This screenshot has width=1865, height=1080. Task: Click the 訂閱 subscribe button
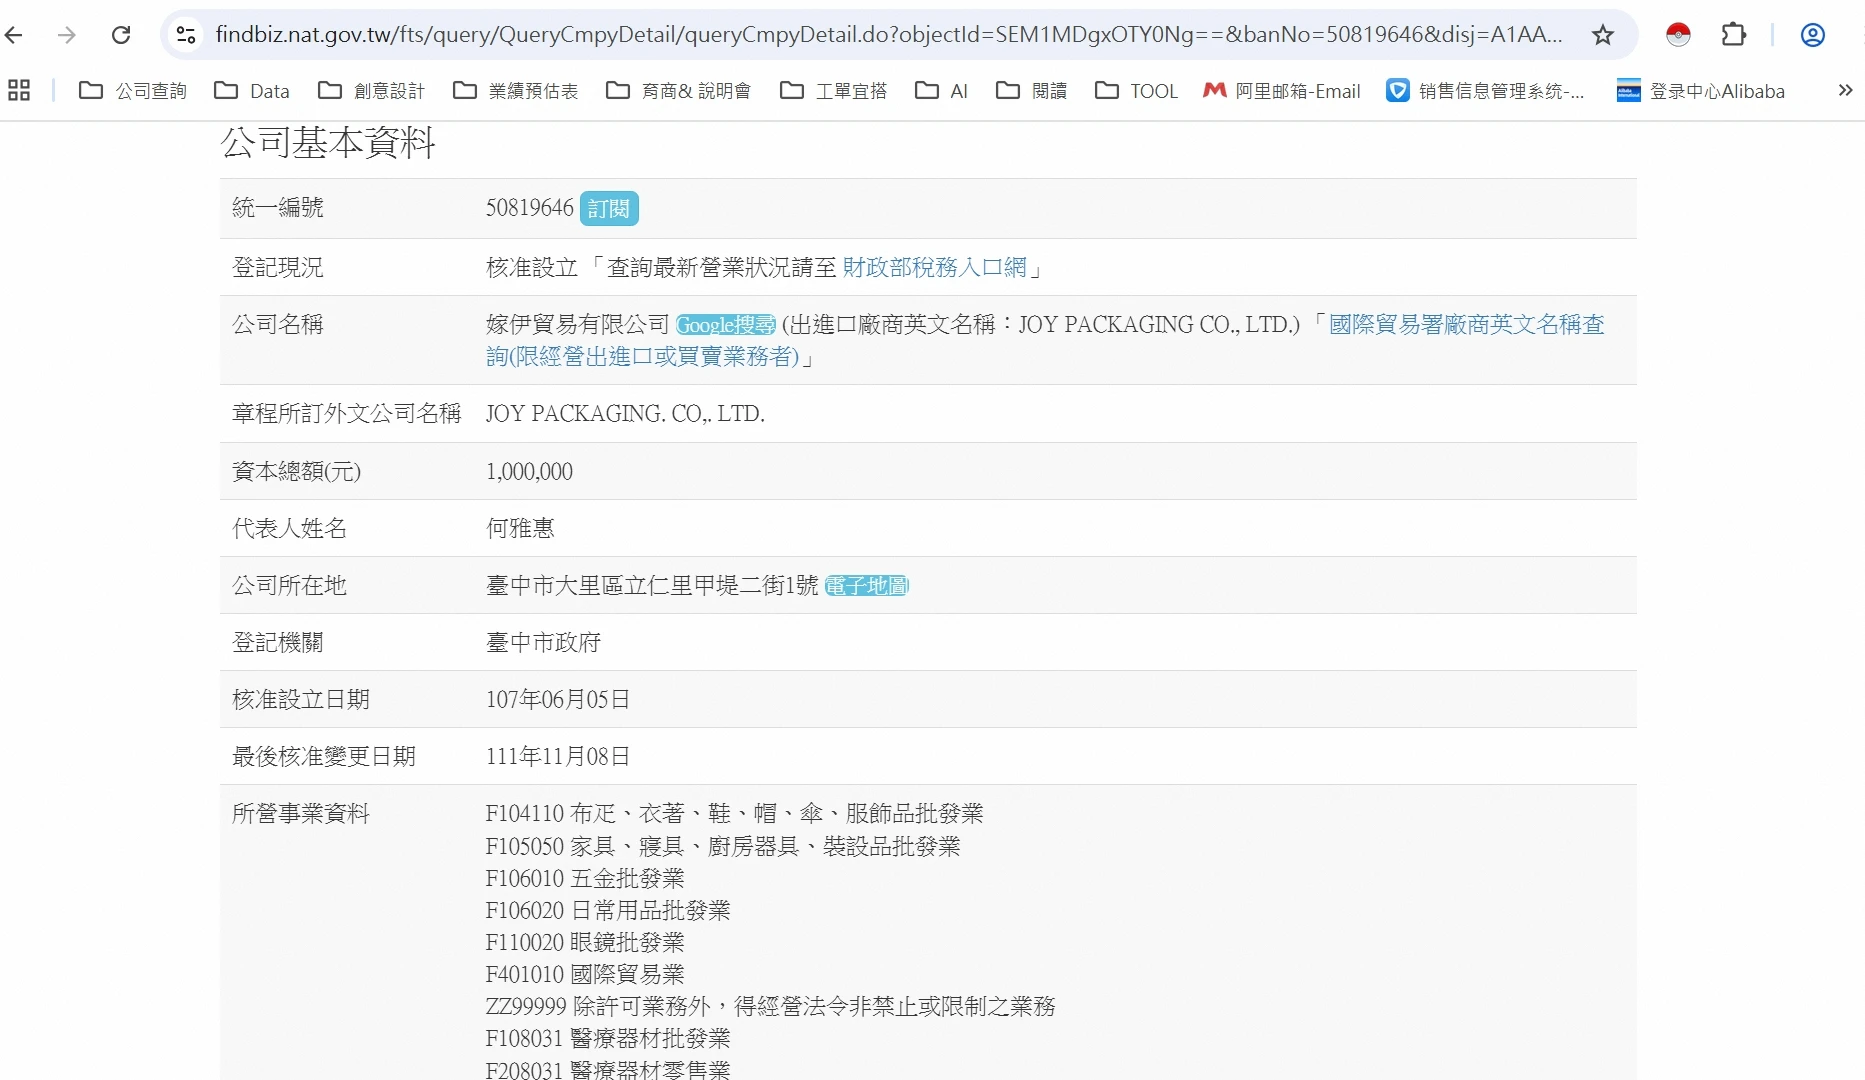pos(608,208)
